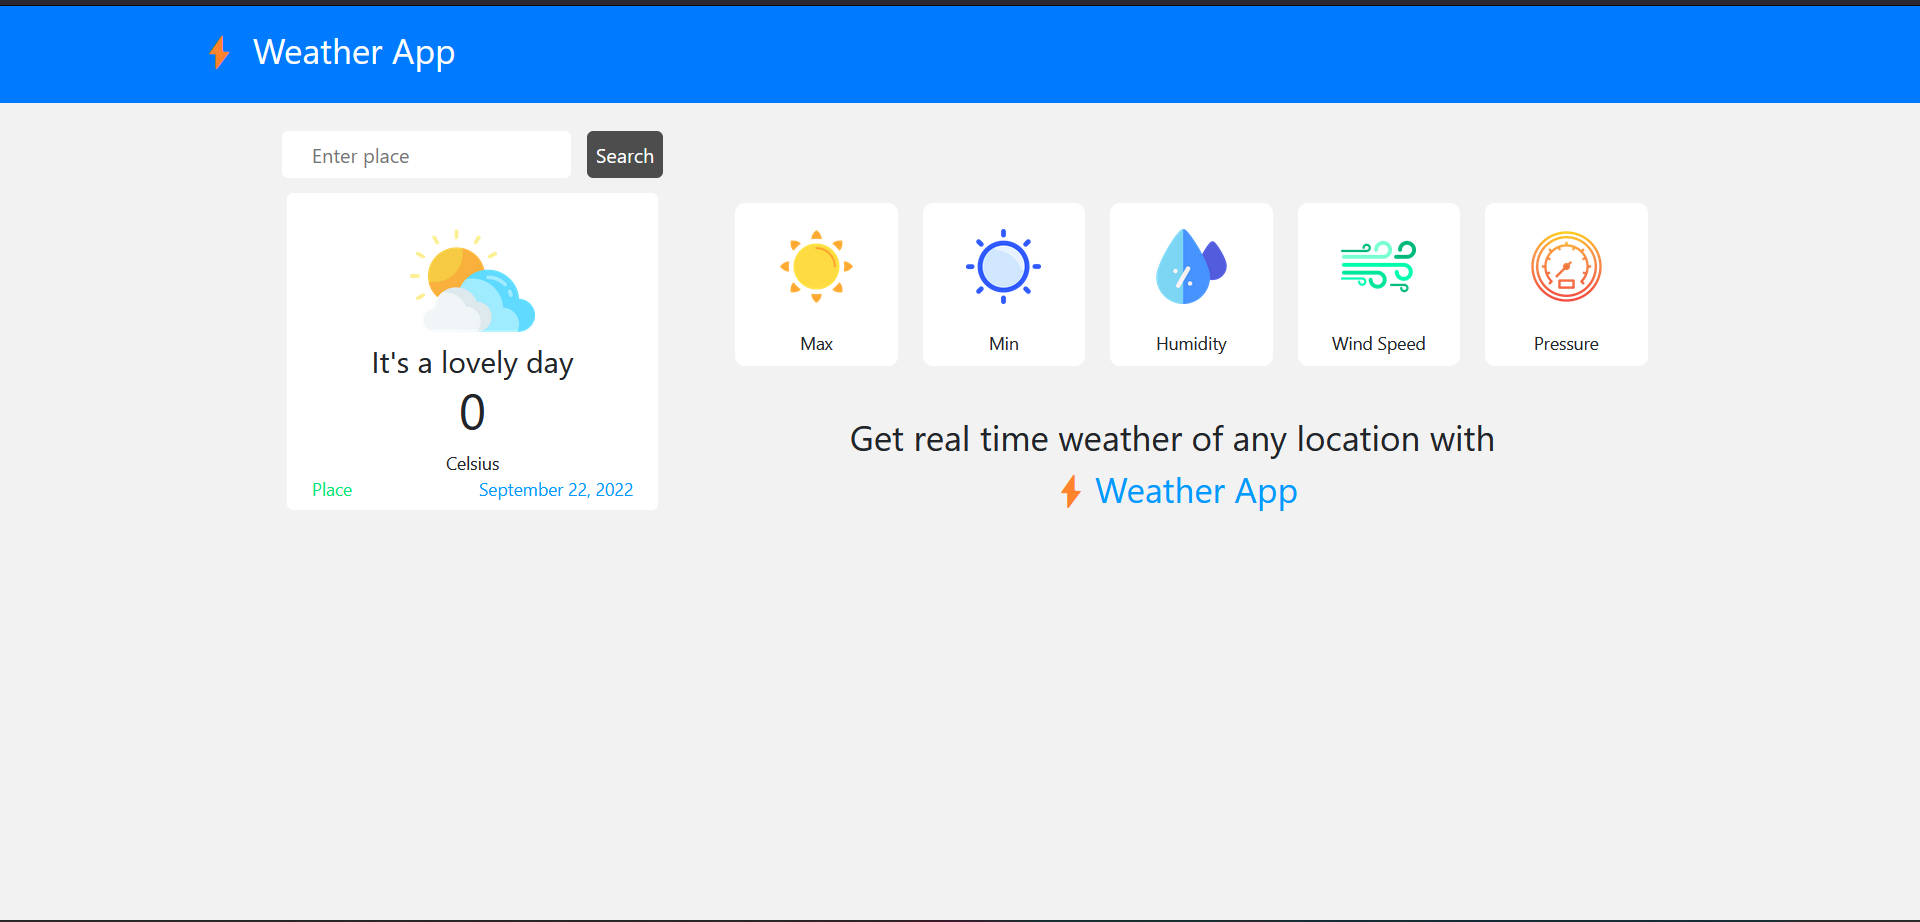
Task: Click the Max temperature sun icon
Action: 816,265
